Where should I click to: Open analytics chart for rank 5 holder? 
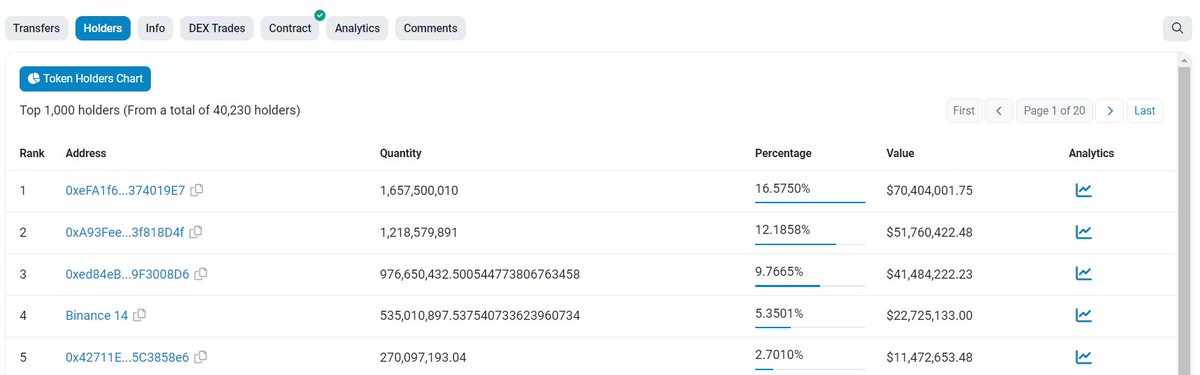pyautogui.click(x=1083, y=357)
